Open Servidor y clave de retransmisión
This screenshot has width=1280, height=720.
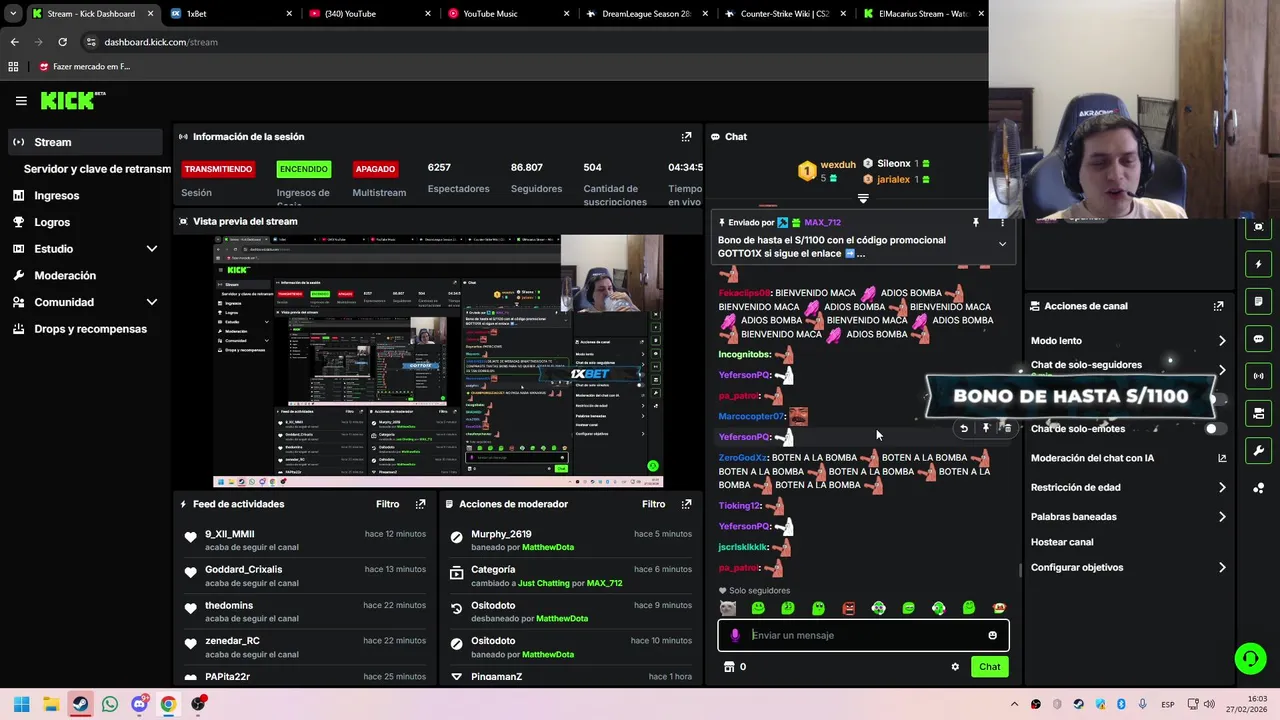point(97,169)
